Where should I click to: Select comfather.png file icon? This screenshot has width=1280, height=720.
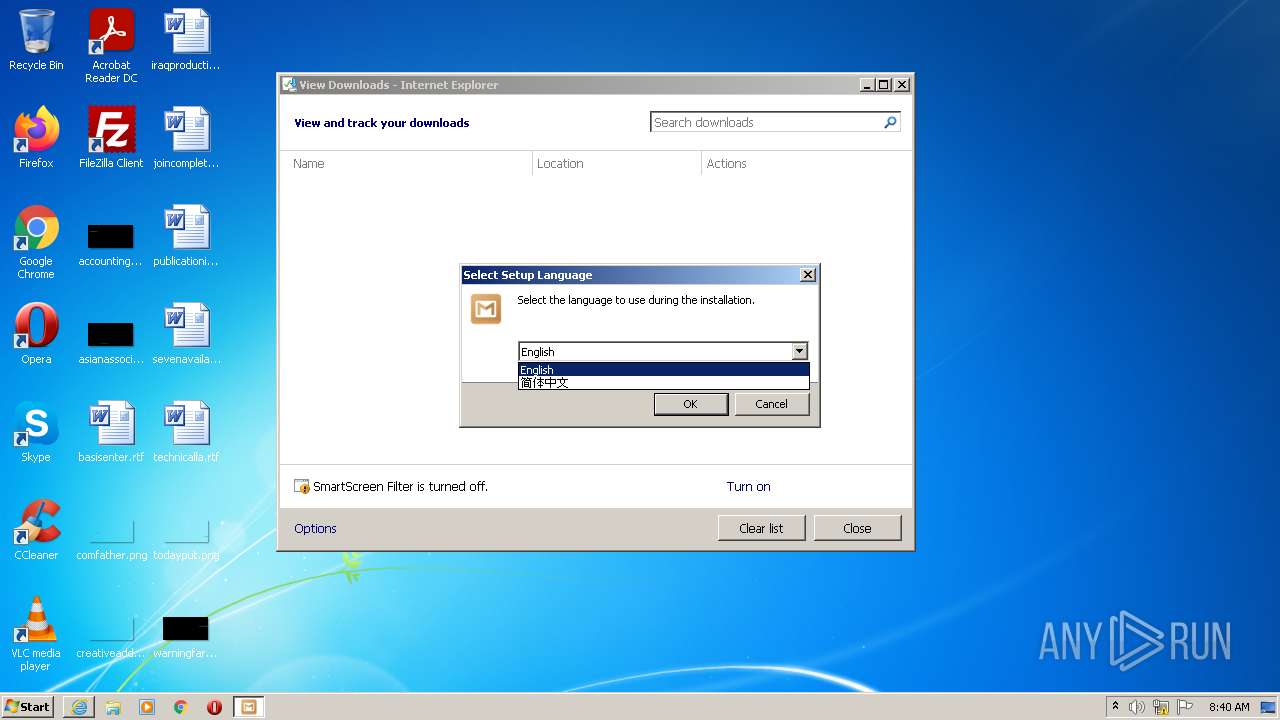click(x=111, y=537)
